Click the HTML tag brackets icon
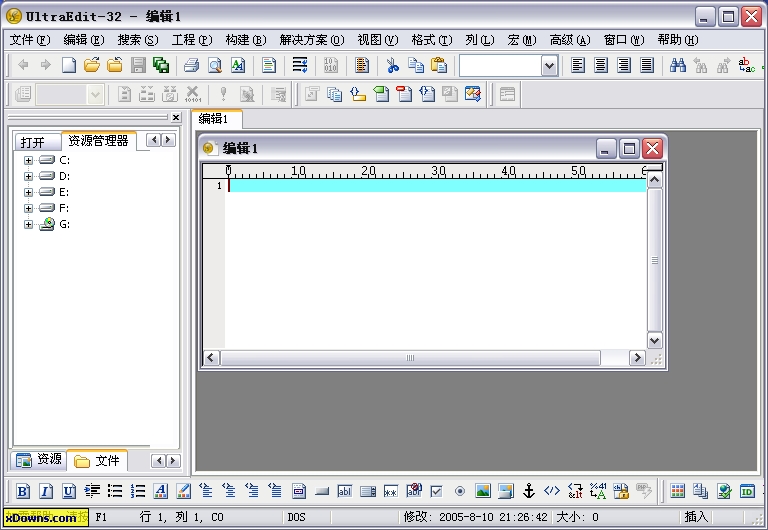 (x=552, y=491)
